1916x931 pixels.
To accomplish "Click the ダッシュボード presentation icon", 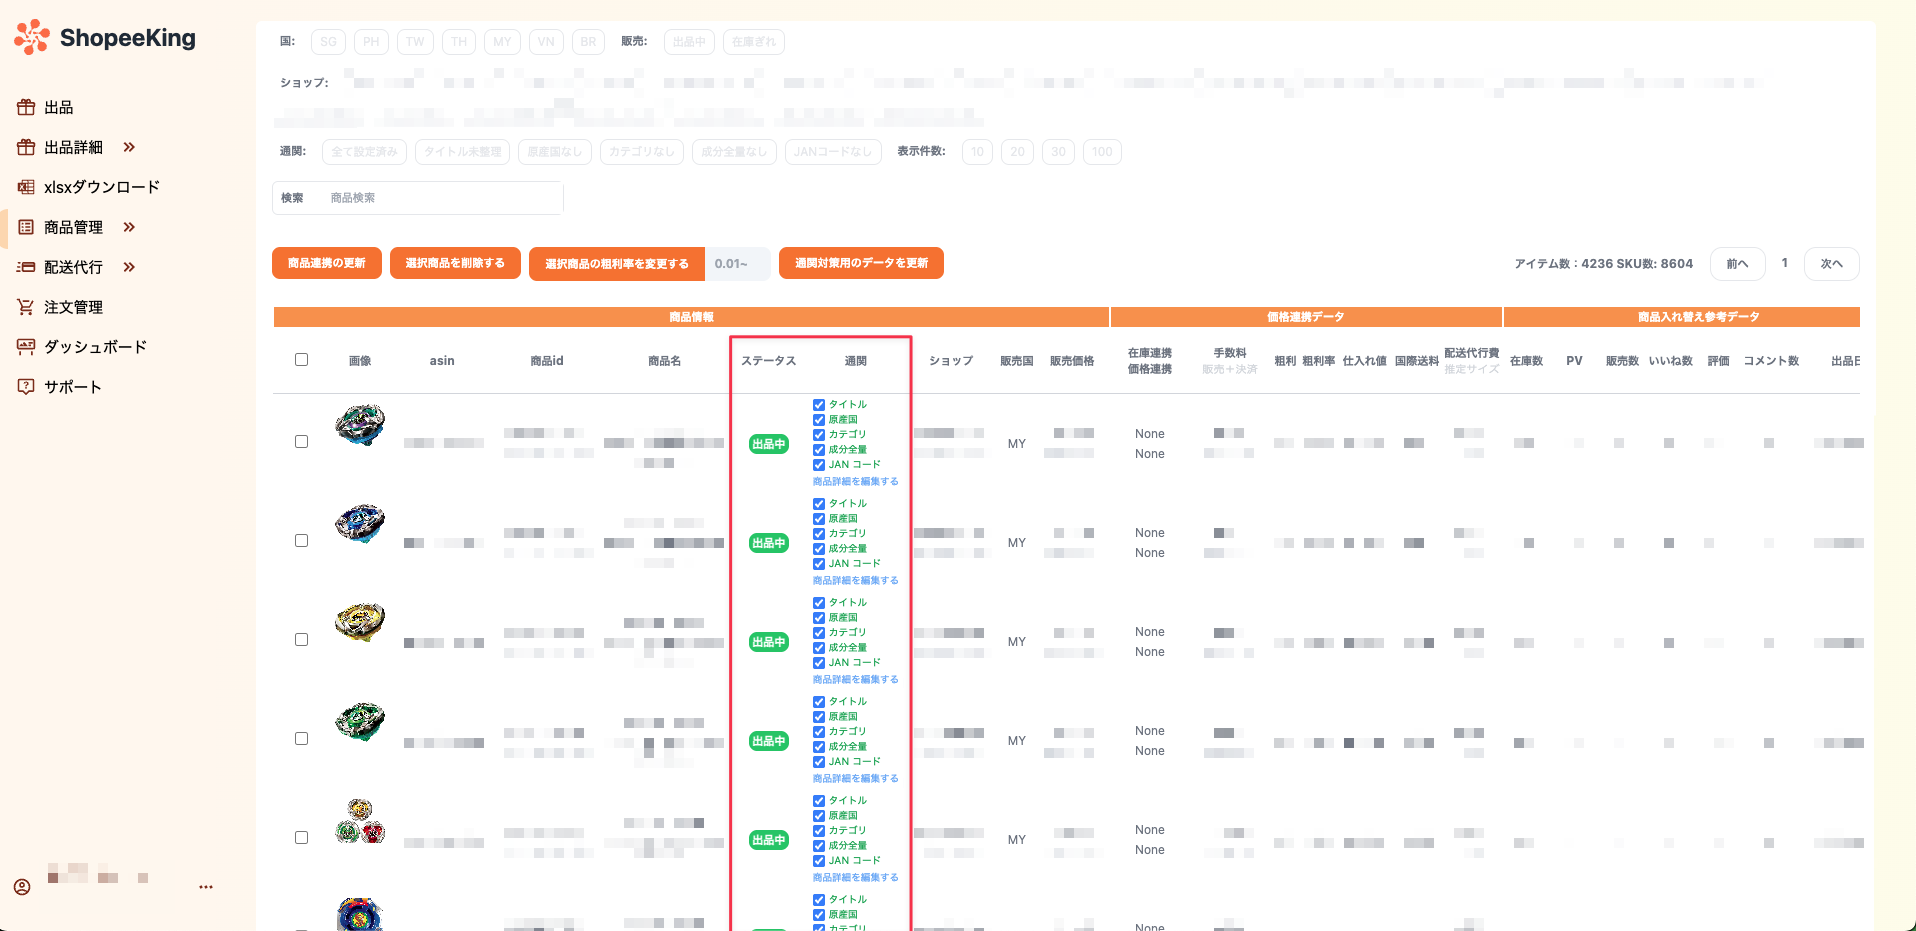I will click(x=26, y=347).
